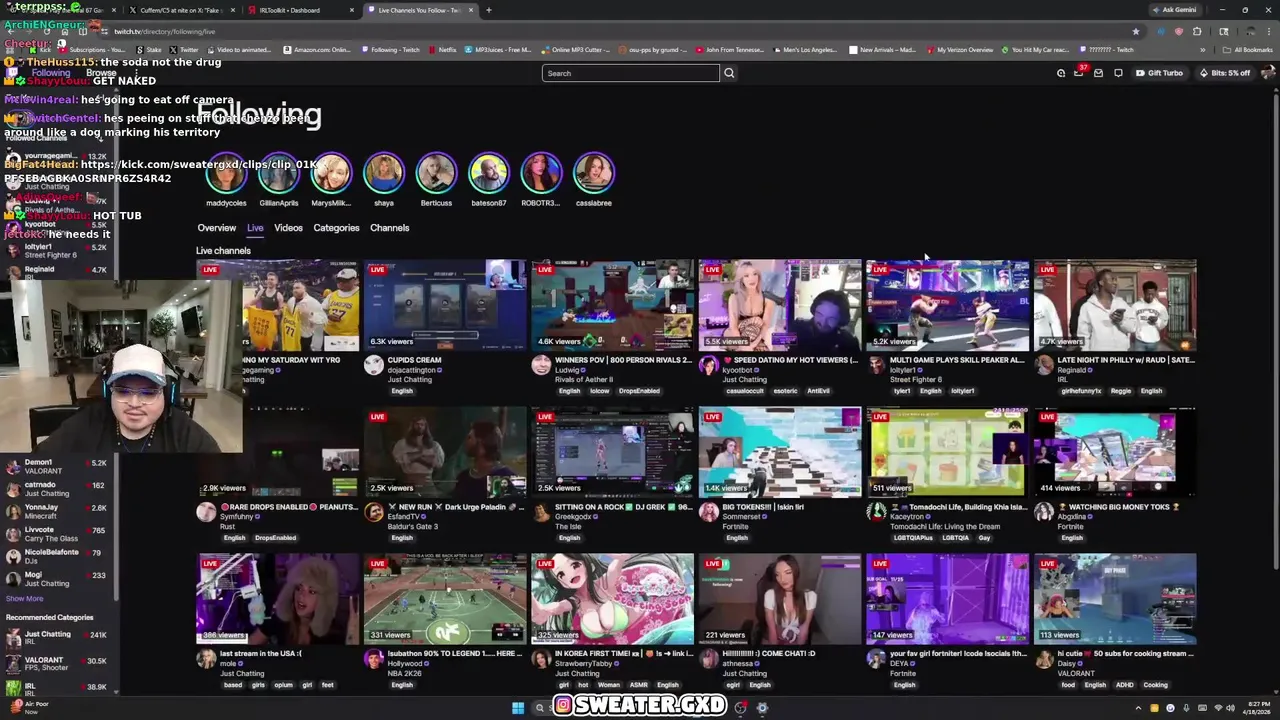Open Sommerset channel avatar

tap(708, 513)
